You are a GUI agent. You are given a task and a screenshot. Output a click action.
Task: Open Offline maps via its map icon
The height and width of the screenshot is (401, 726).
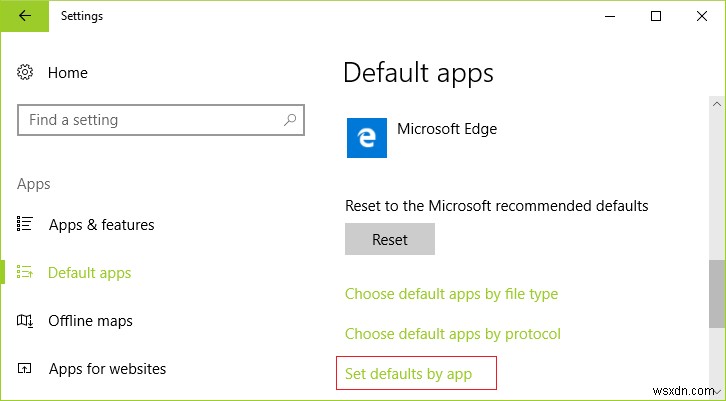click(x=26, y=321)
